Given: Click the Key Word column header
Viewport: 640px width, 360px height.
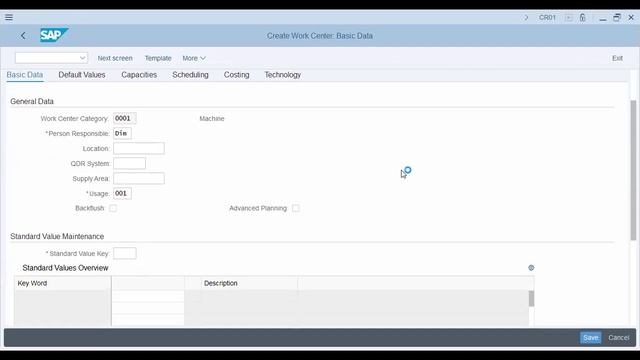Looking at the screenshot, I should [x=62, y=283].
